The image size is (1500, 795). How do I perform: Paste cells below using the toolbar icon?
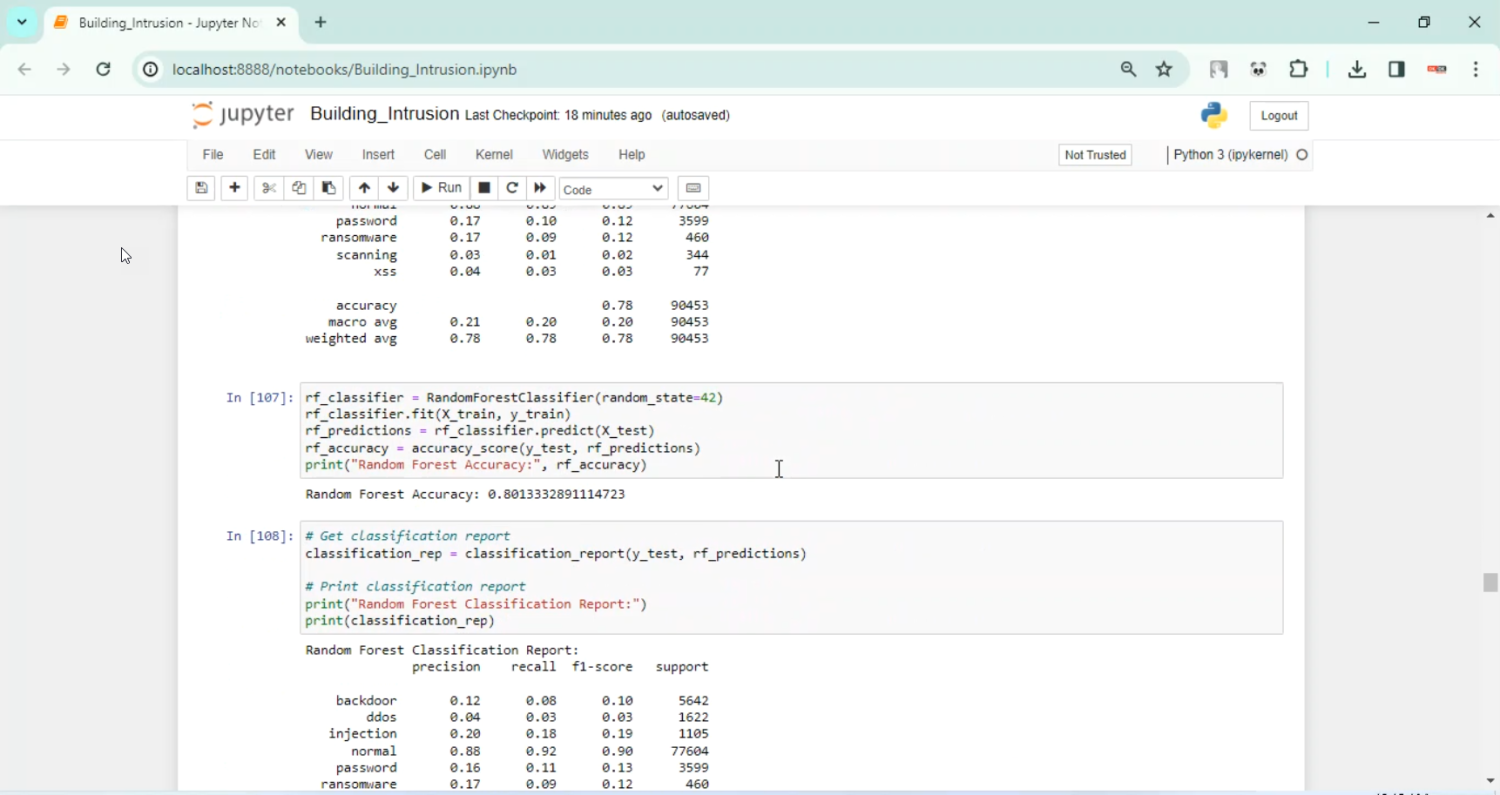[328, 188]
